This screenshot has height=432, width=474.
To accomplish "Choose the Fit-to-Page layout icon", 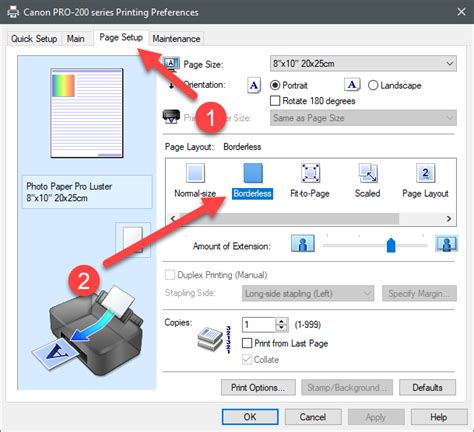I will (x=310, y=173).
